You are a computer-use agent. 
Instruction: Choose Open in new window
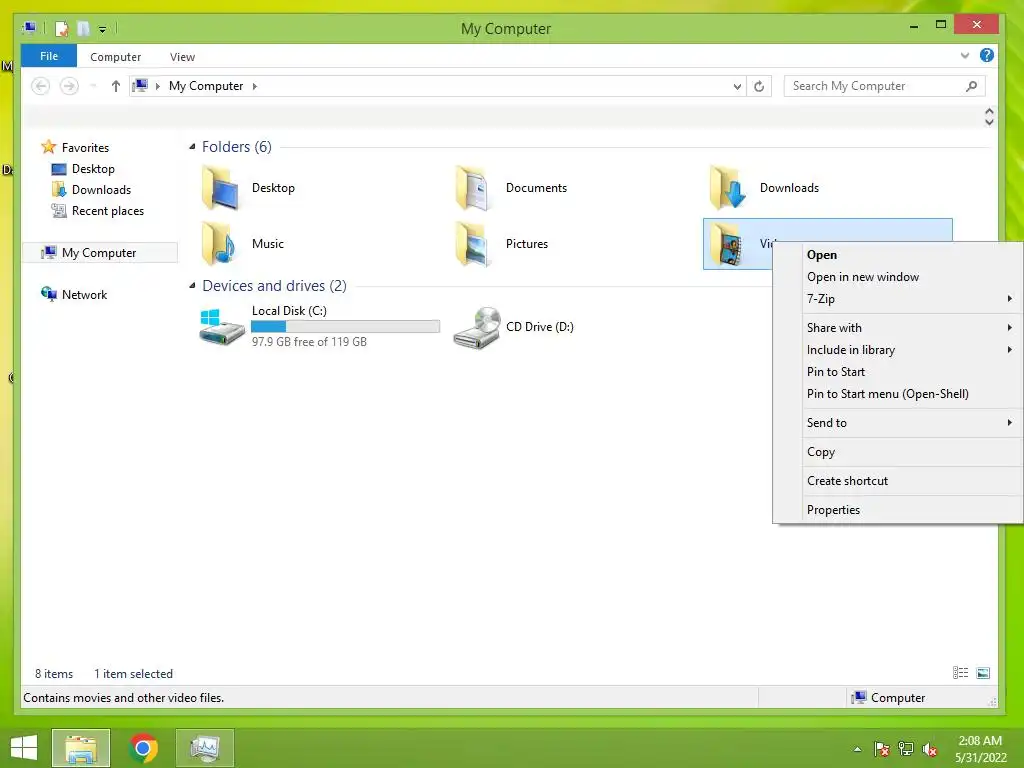[x=897, y=277]
